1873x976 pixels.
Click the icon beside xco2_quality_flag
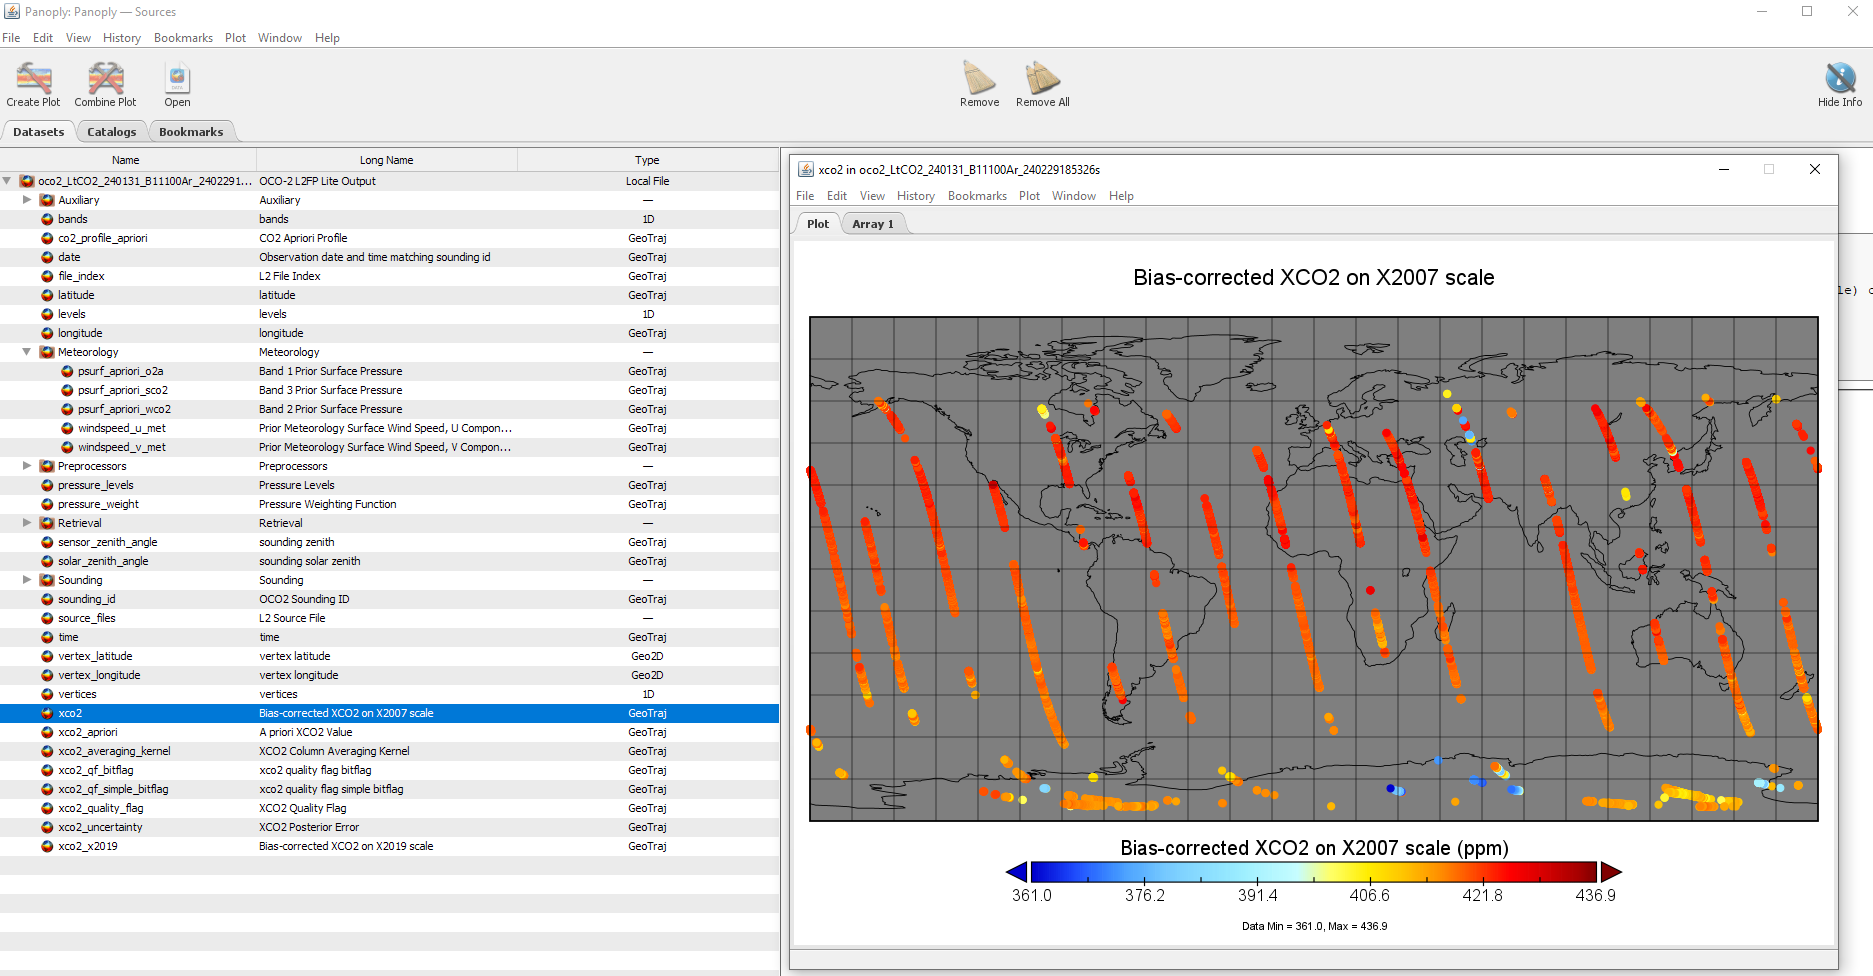pyautogui.click(x=47, y=808)
